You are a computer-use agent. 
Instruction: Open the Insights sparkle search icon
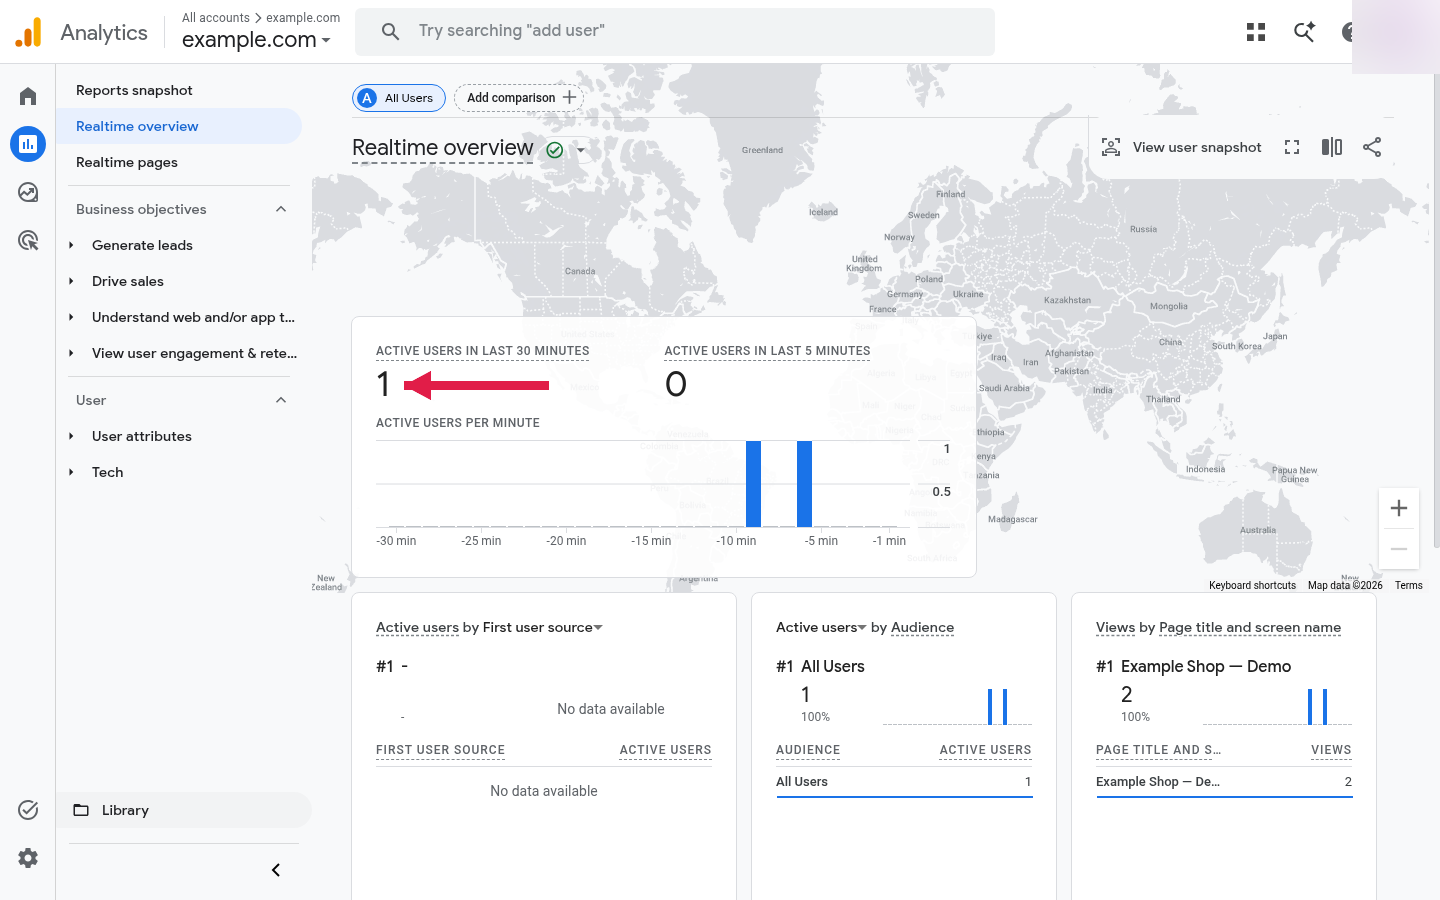1304,32
